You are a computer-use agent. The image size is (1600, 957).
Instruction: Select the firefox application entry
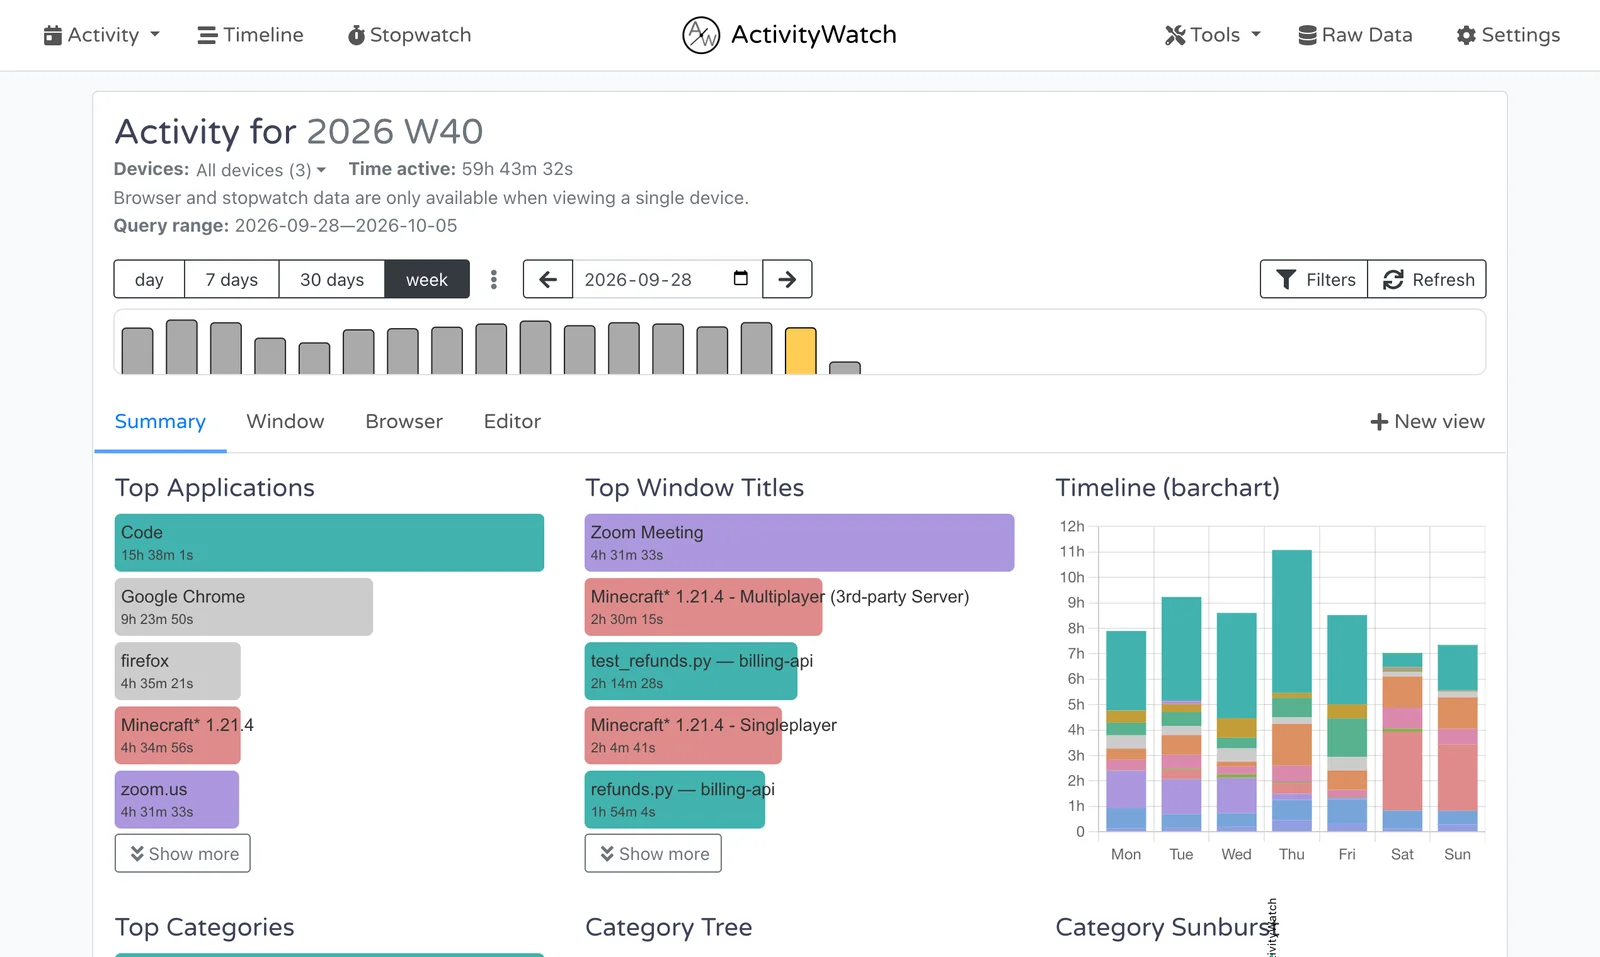coord(178,671)
